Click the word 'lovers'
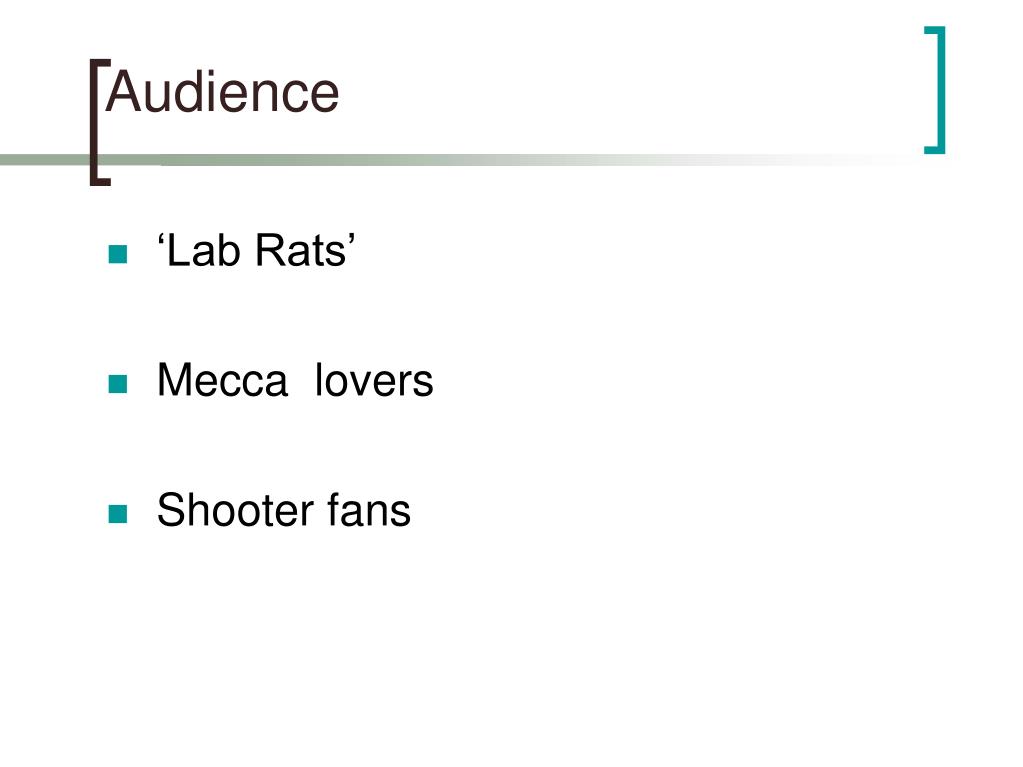The height and width of the screenshot is (767, 1023). (374, 380)
